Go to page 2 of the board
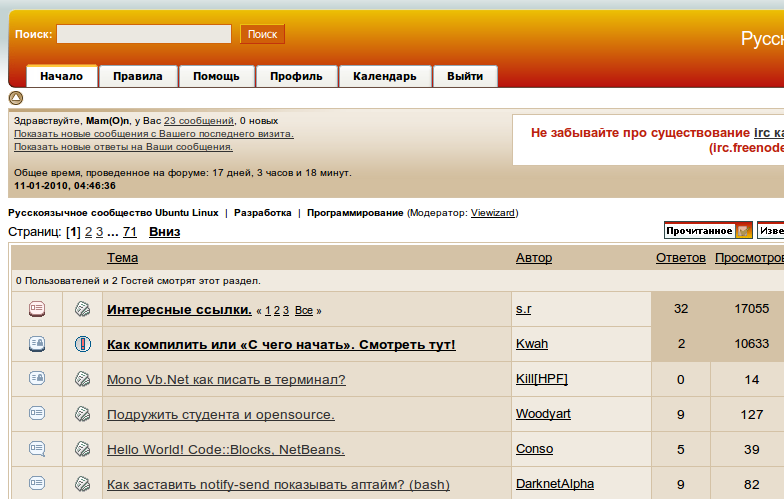 88,232
